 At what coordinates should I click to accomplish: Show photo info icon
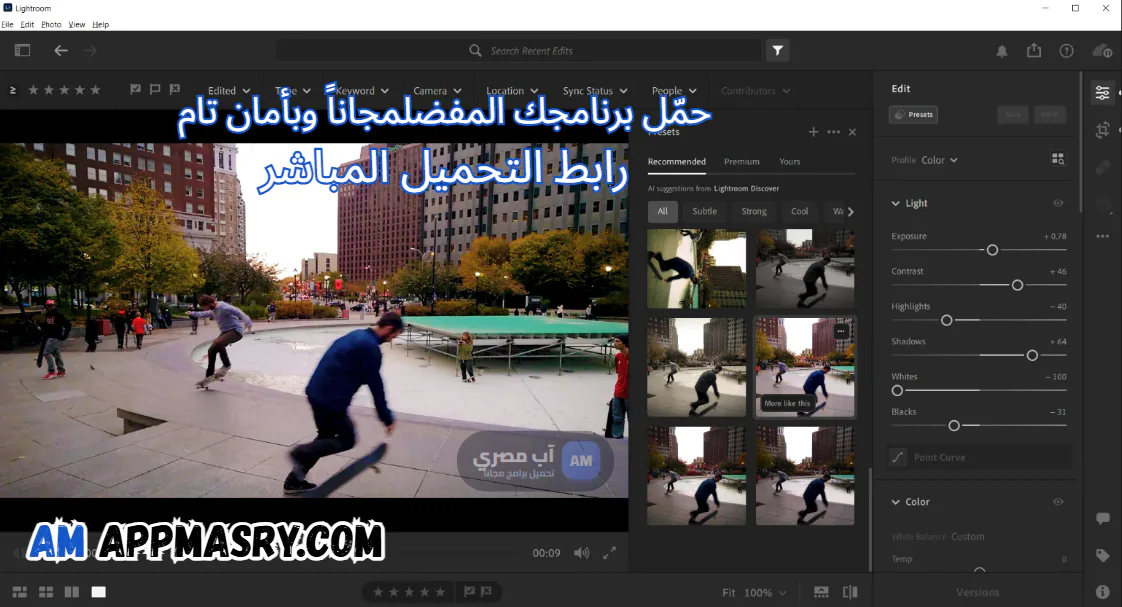click(1103, 592)
